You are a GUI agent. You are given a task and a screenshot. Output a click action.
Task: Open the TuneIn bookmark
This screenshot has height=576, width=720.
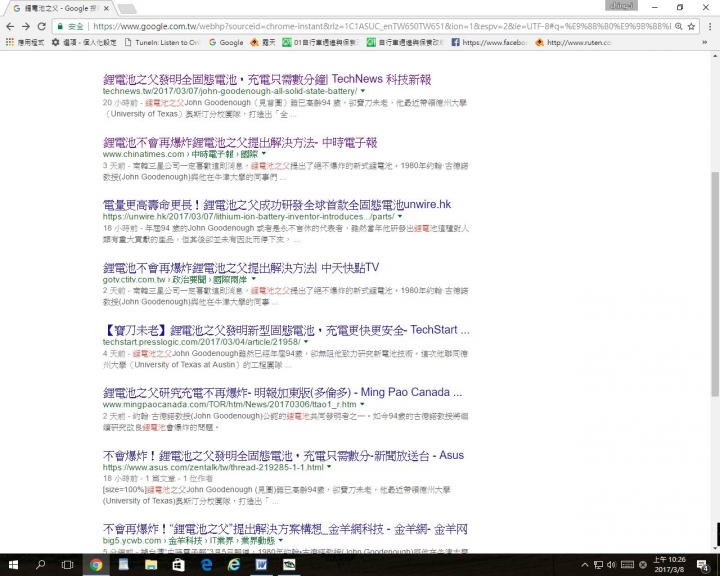click(x=163, y=42)
